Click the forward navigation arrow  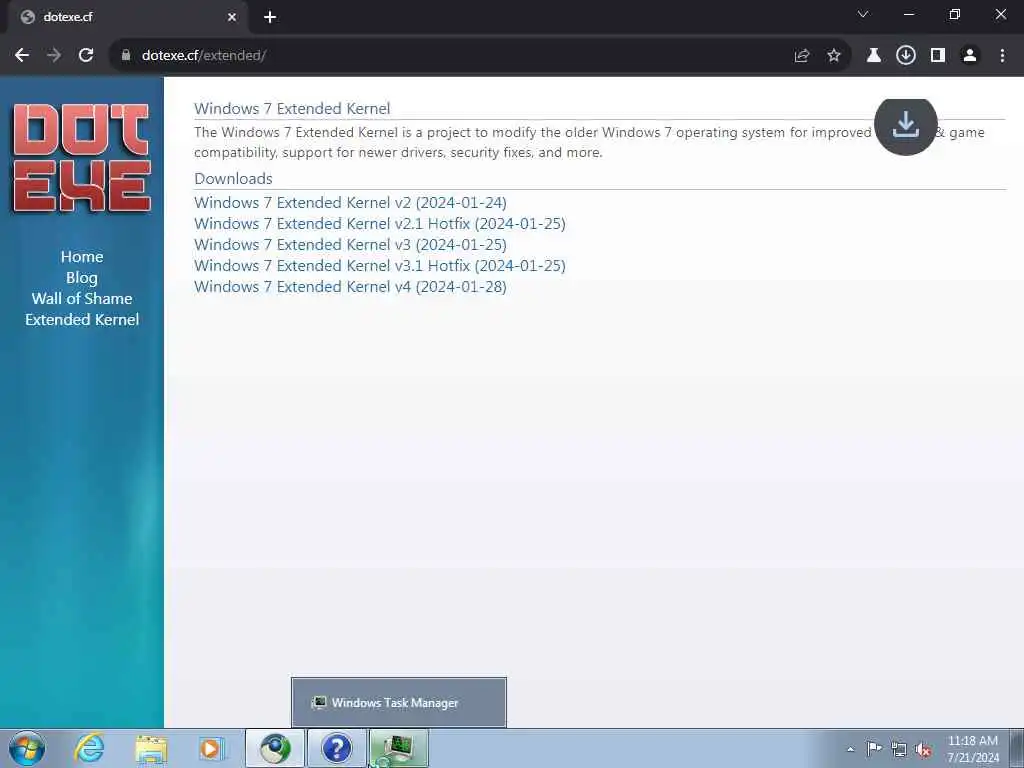(x=54, y=56)
